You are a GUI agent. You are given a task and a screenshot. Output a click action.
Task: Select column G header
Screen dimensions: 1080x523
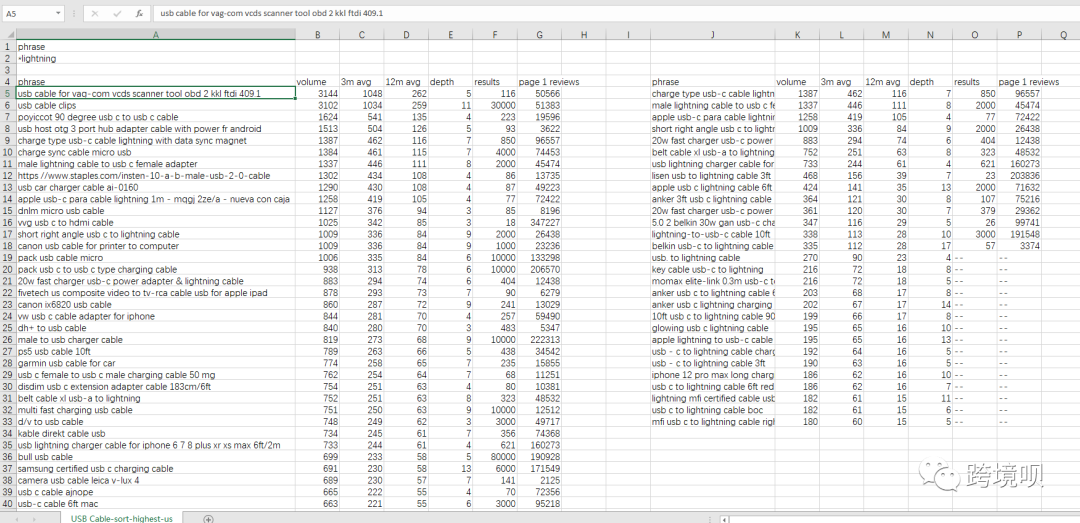(539, 34)
